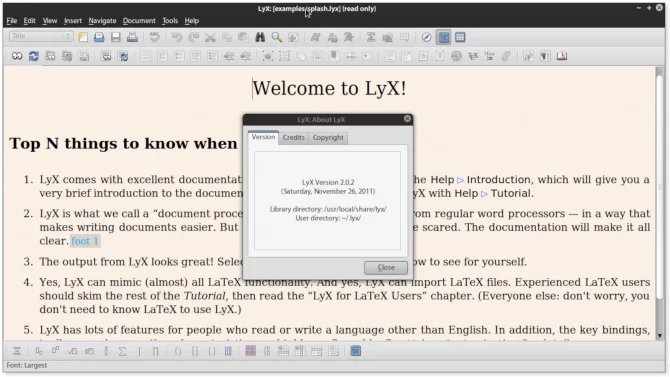This screenshot has width=670, height=377.
Task: Open the Document menu
Action: (x=139, y=21)
